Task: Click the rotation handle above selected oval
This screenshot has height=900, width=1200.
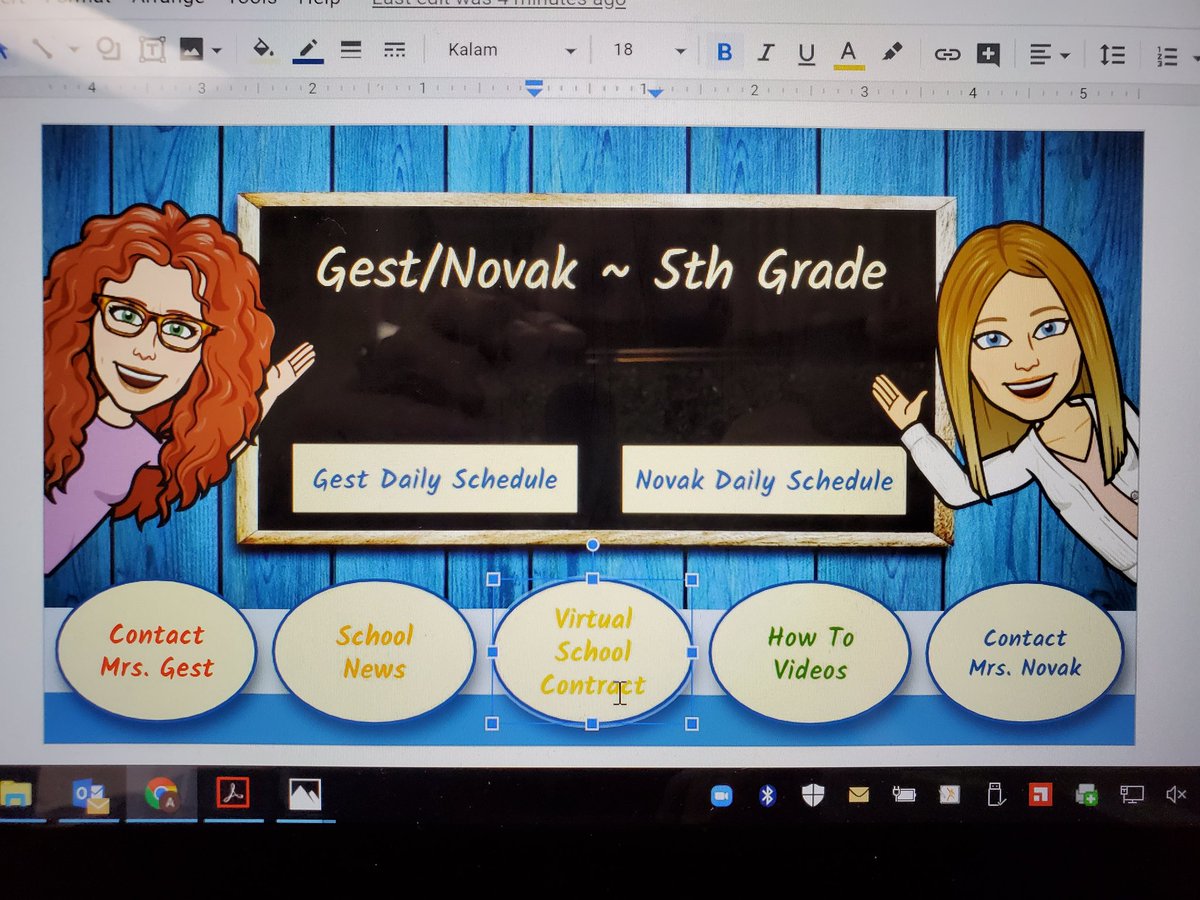Action: pos(592,545)
